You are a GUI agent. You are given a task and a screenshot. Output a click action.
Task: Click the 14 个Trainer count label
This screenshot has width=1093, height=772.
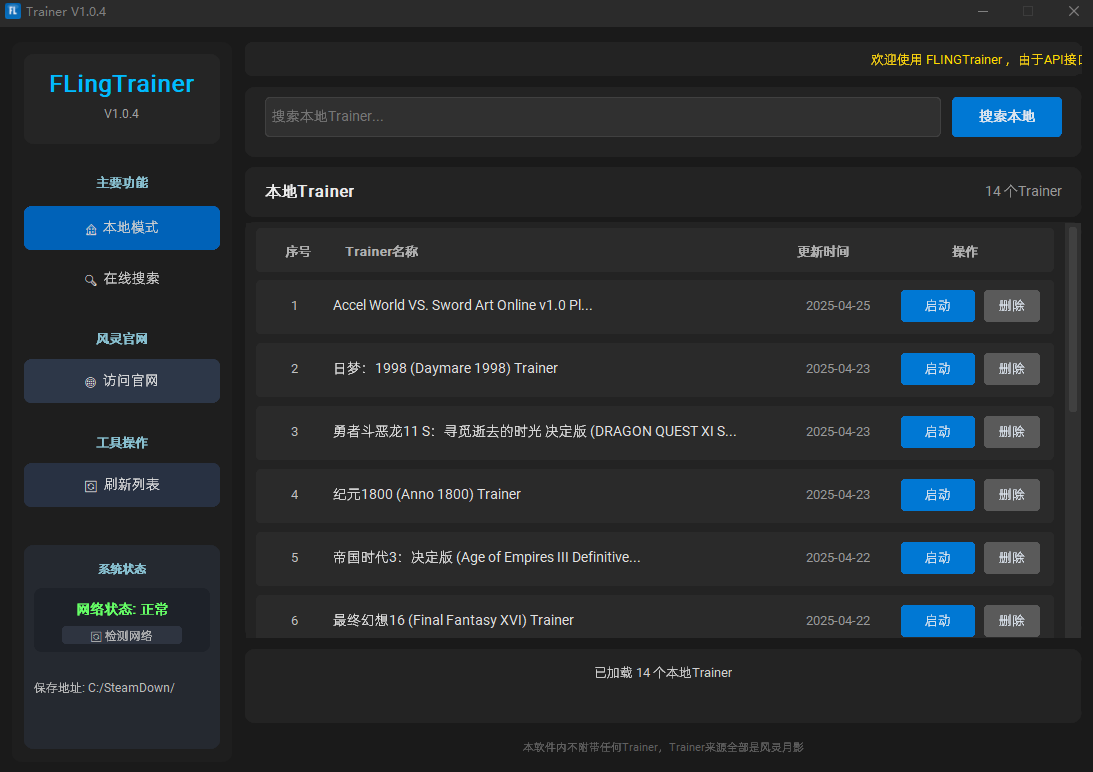pyautogui.click(x=1023, y=191)
